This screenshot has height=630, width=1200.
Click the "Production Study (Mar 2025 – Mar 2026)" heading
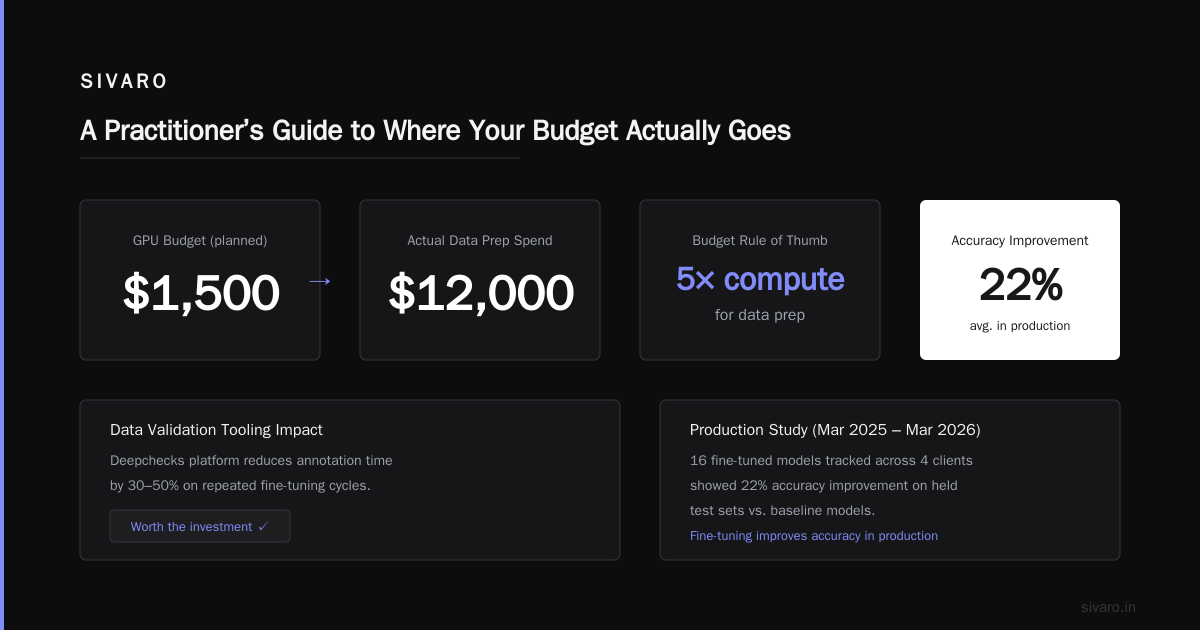click(x=835, y=430)
